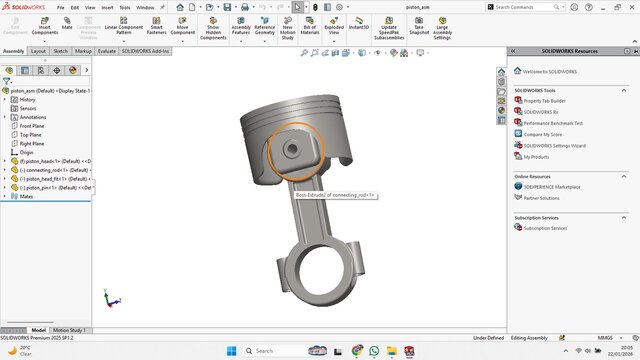Open Linear Component Pattern tool
Screen dimensions: 640x360
(x=124, y=25)
